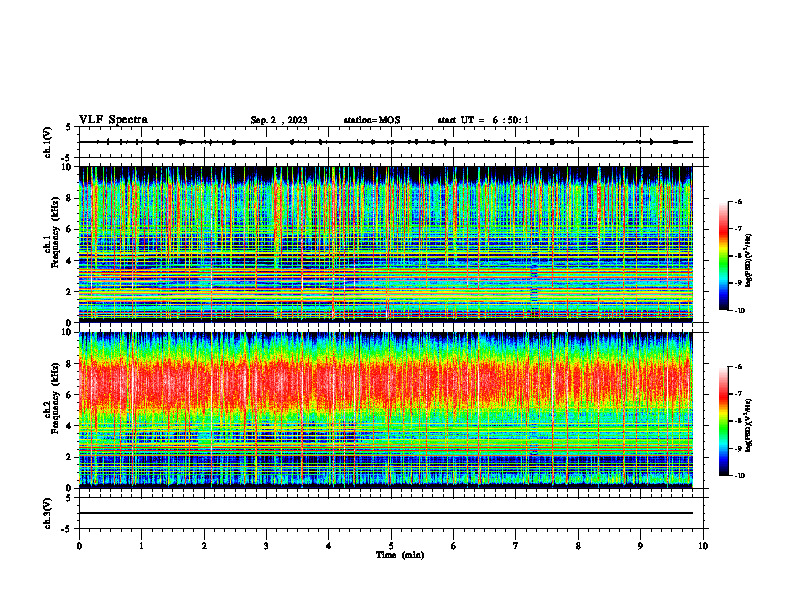
Task: Click the red 5–8 kHz band in the ch.2 spectrogram
Action: (385, 386)
